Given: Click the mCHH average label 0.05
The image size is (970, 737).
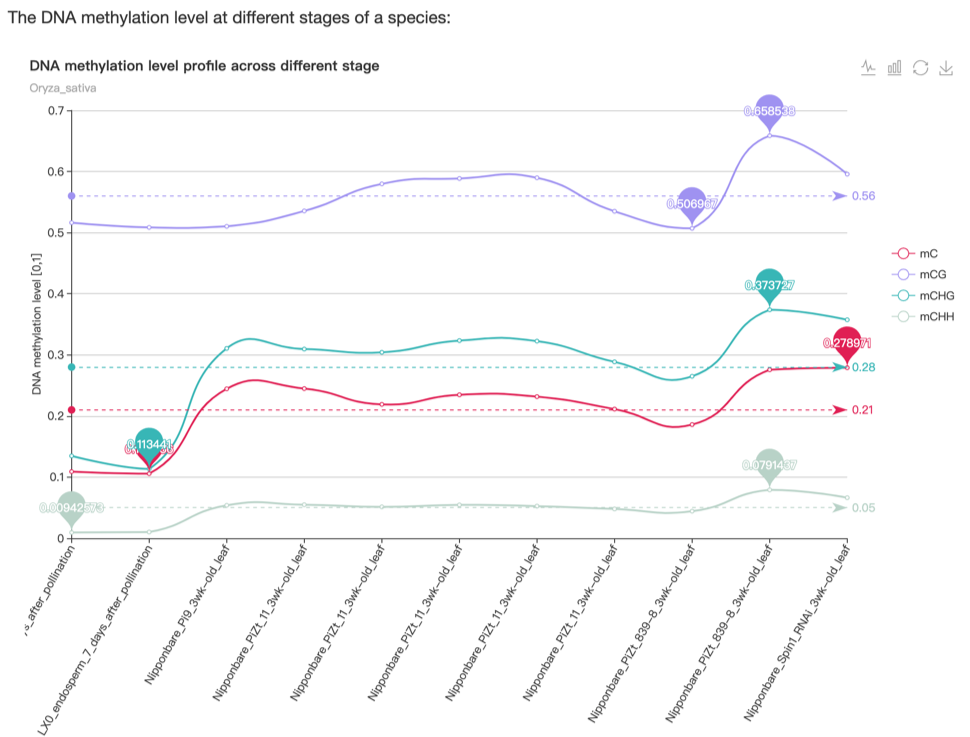Looking at the screenshot, I should pos(863,508).
